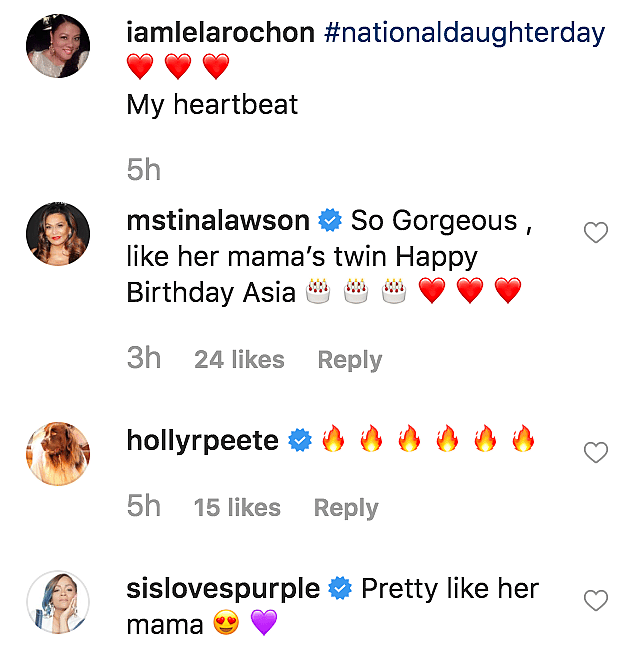Screen dimensions: 634x672
Task: Reply to hollyrpeete's comment
Action: (x=345, y=508)
